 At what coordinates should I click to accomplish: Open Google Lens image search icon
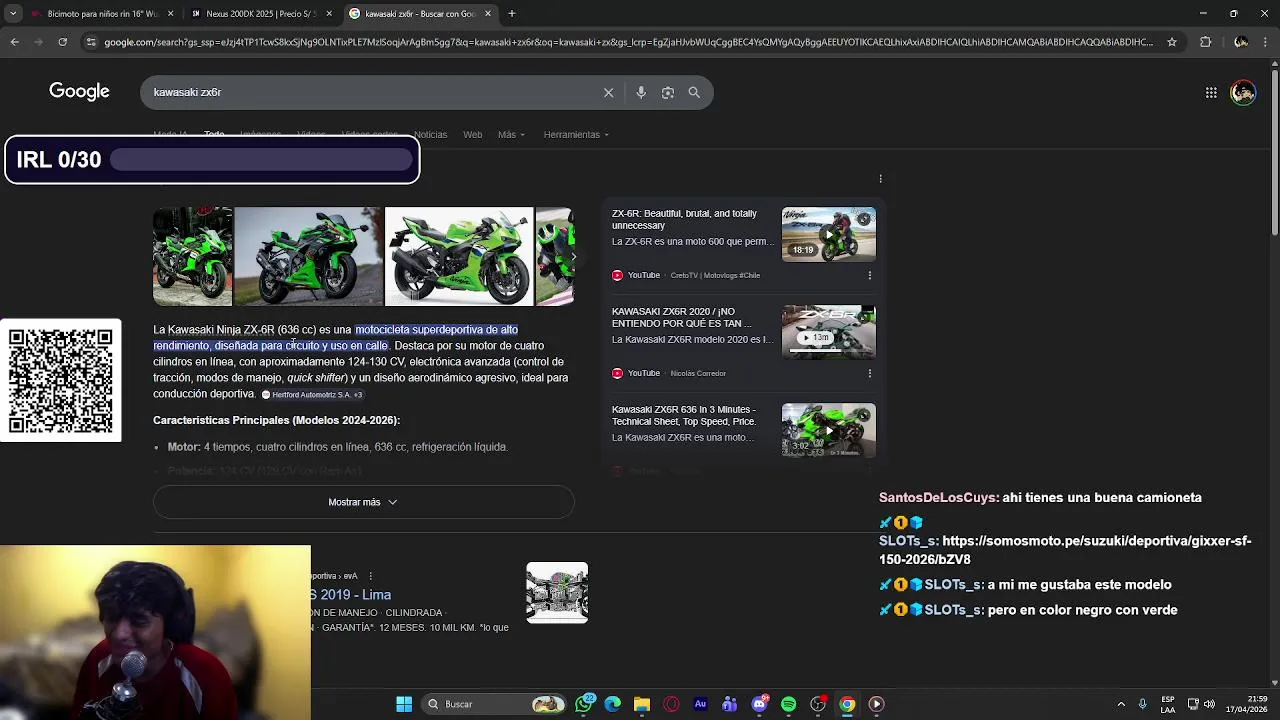point(668,92)
